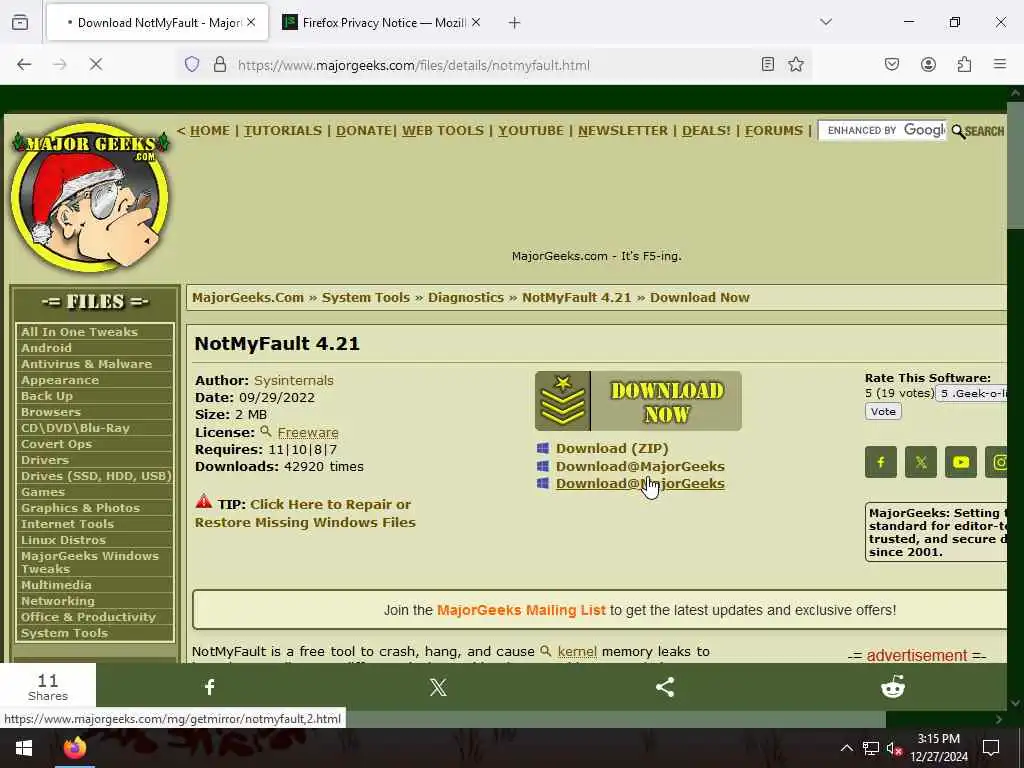The width and height of the screenshot is (1024, 768).
Task: Open the System Tools sidebar category
Action: click(64, 633)
